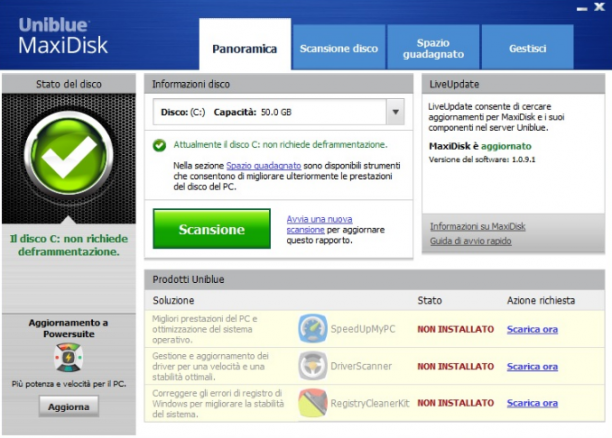Open Informazioni su MaxiDisk link
Viewport: 612px width, 438px height.
coord(477,226)
